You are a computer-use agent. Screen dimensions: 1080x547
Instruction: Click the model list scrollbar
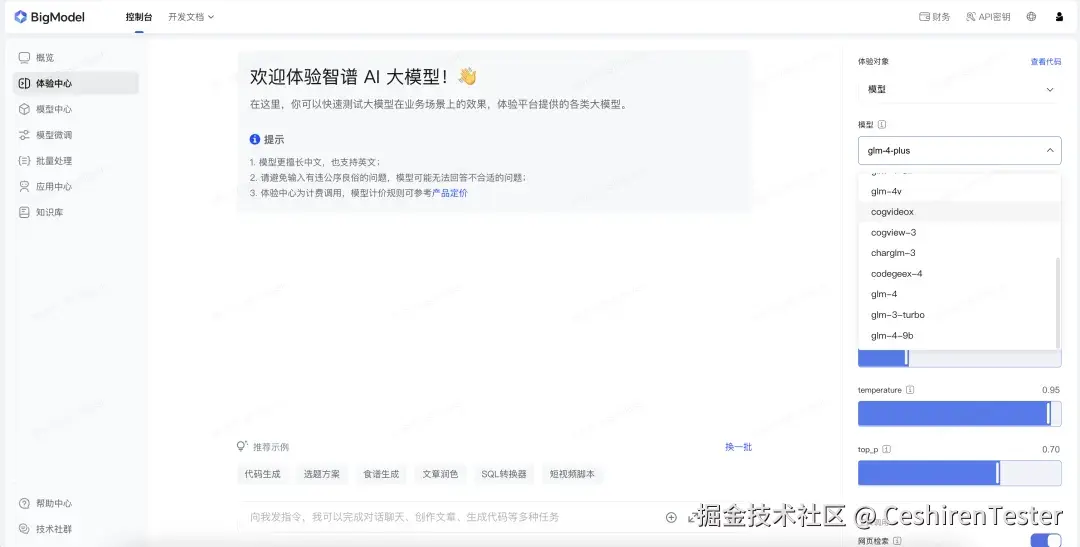click(1057, 303)
